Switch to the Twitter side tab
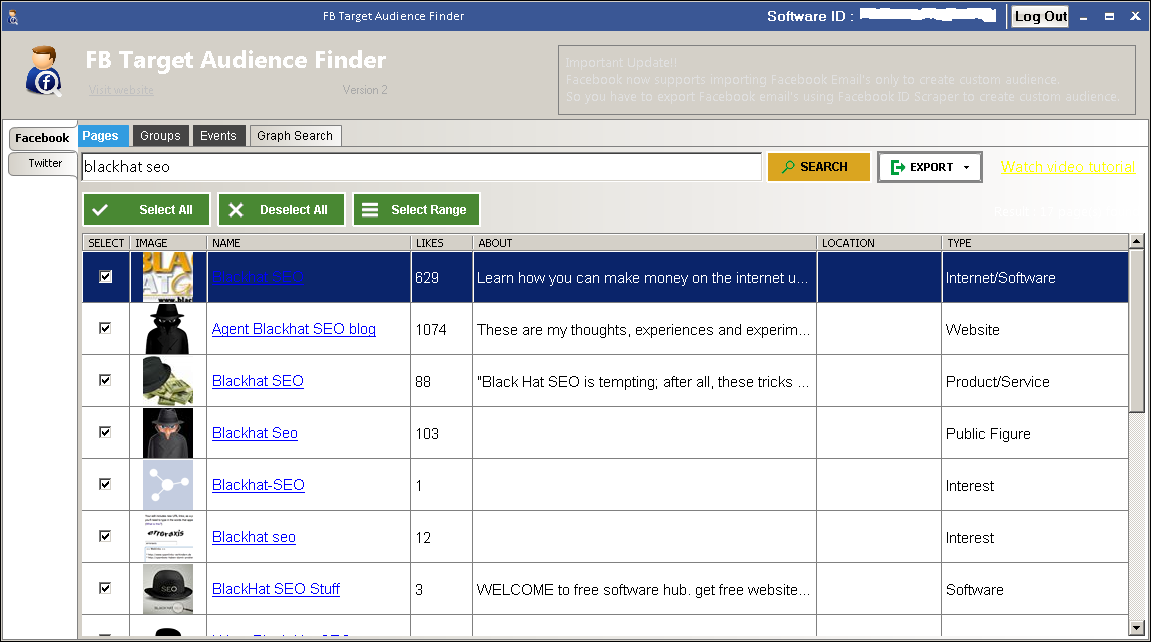The image size is (1151, 642). point(45,163)
